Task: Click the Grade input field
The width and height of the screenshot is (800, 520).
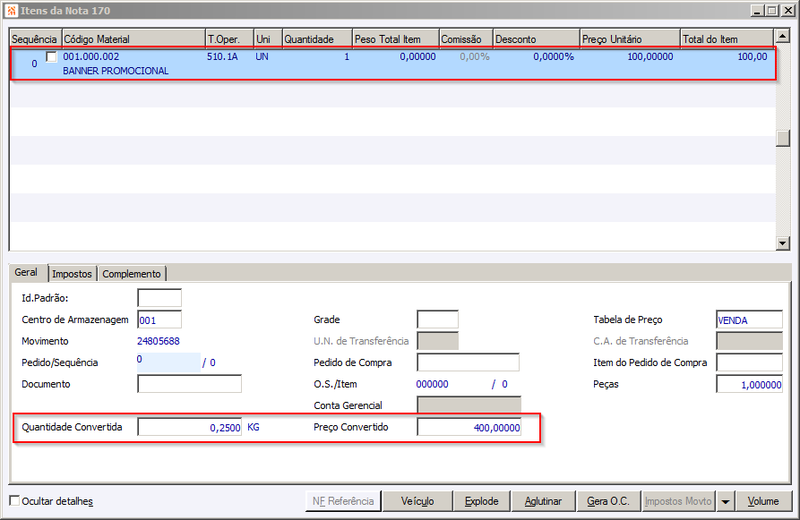Action: (437, 319)
